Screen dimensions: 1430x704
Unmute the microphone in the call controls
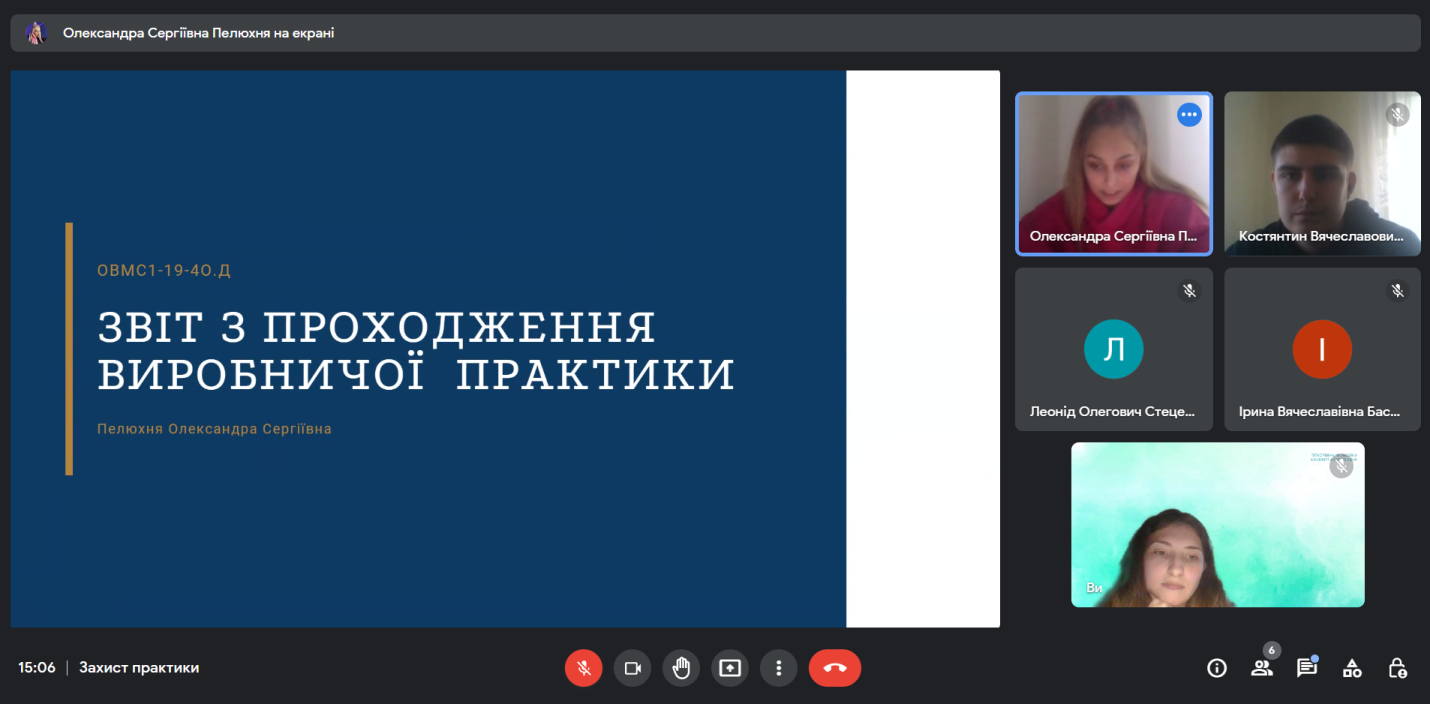(x=583, y=668)
